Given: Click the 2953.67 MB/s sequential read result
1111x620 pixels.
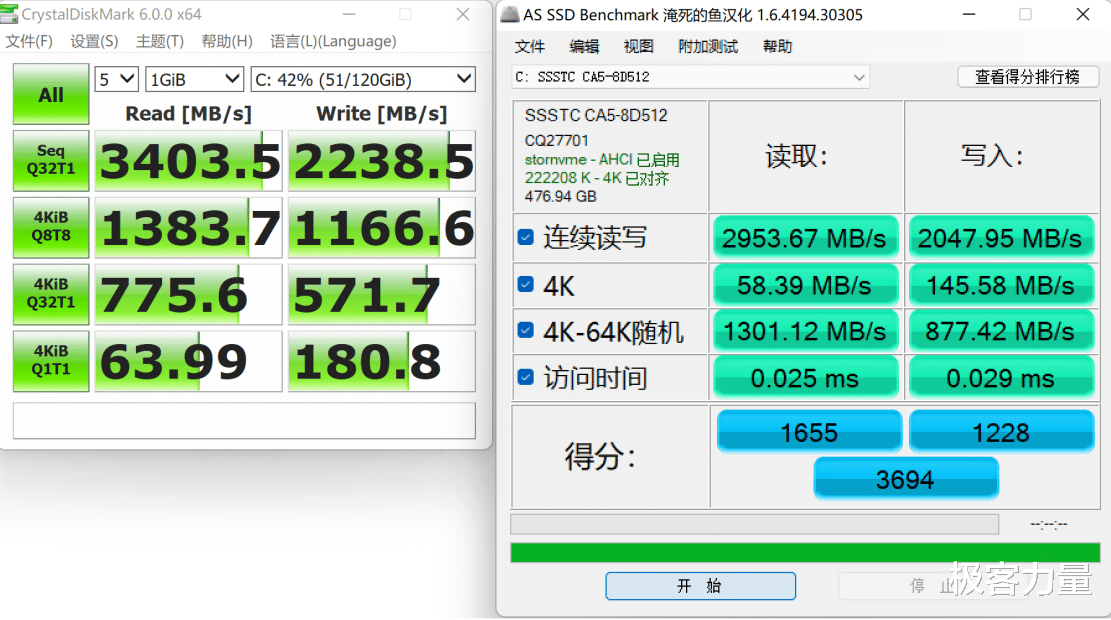Looking at the screenshot, I should pyautogui.click(x=806, y=238).
